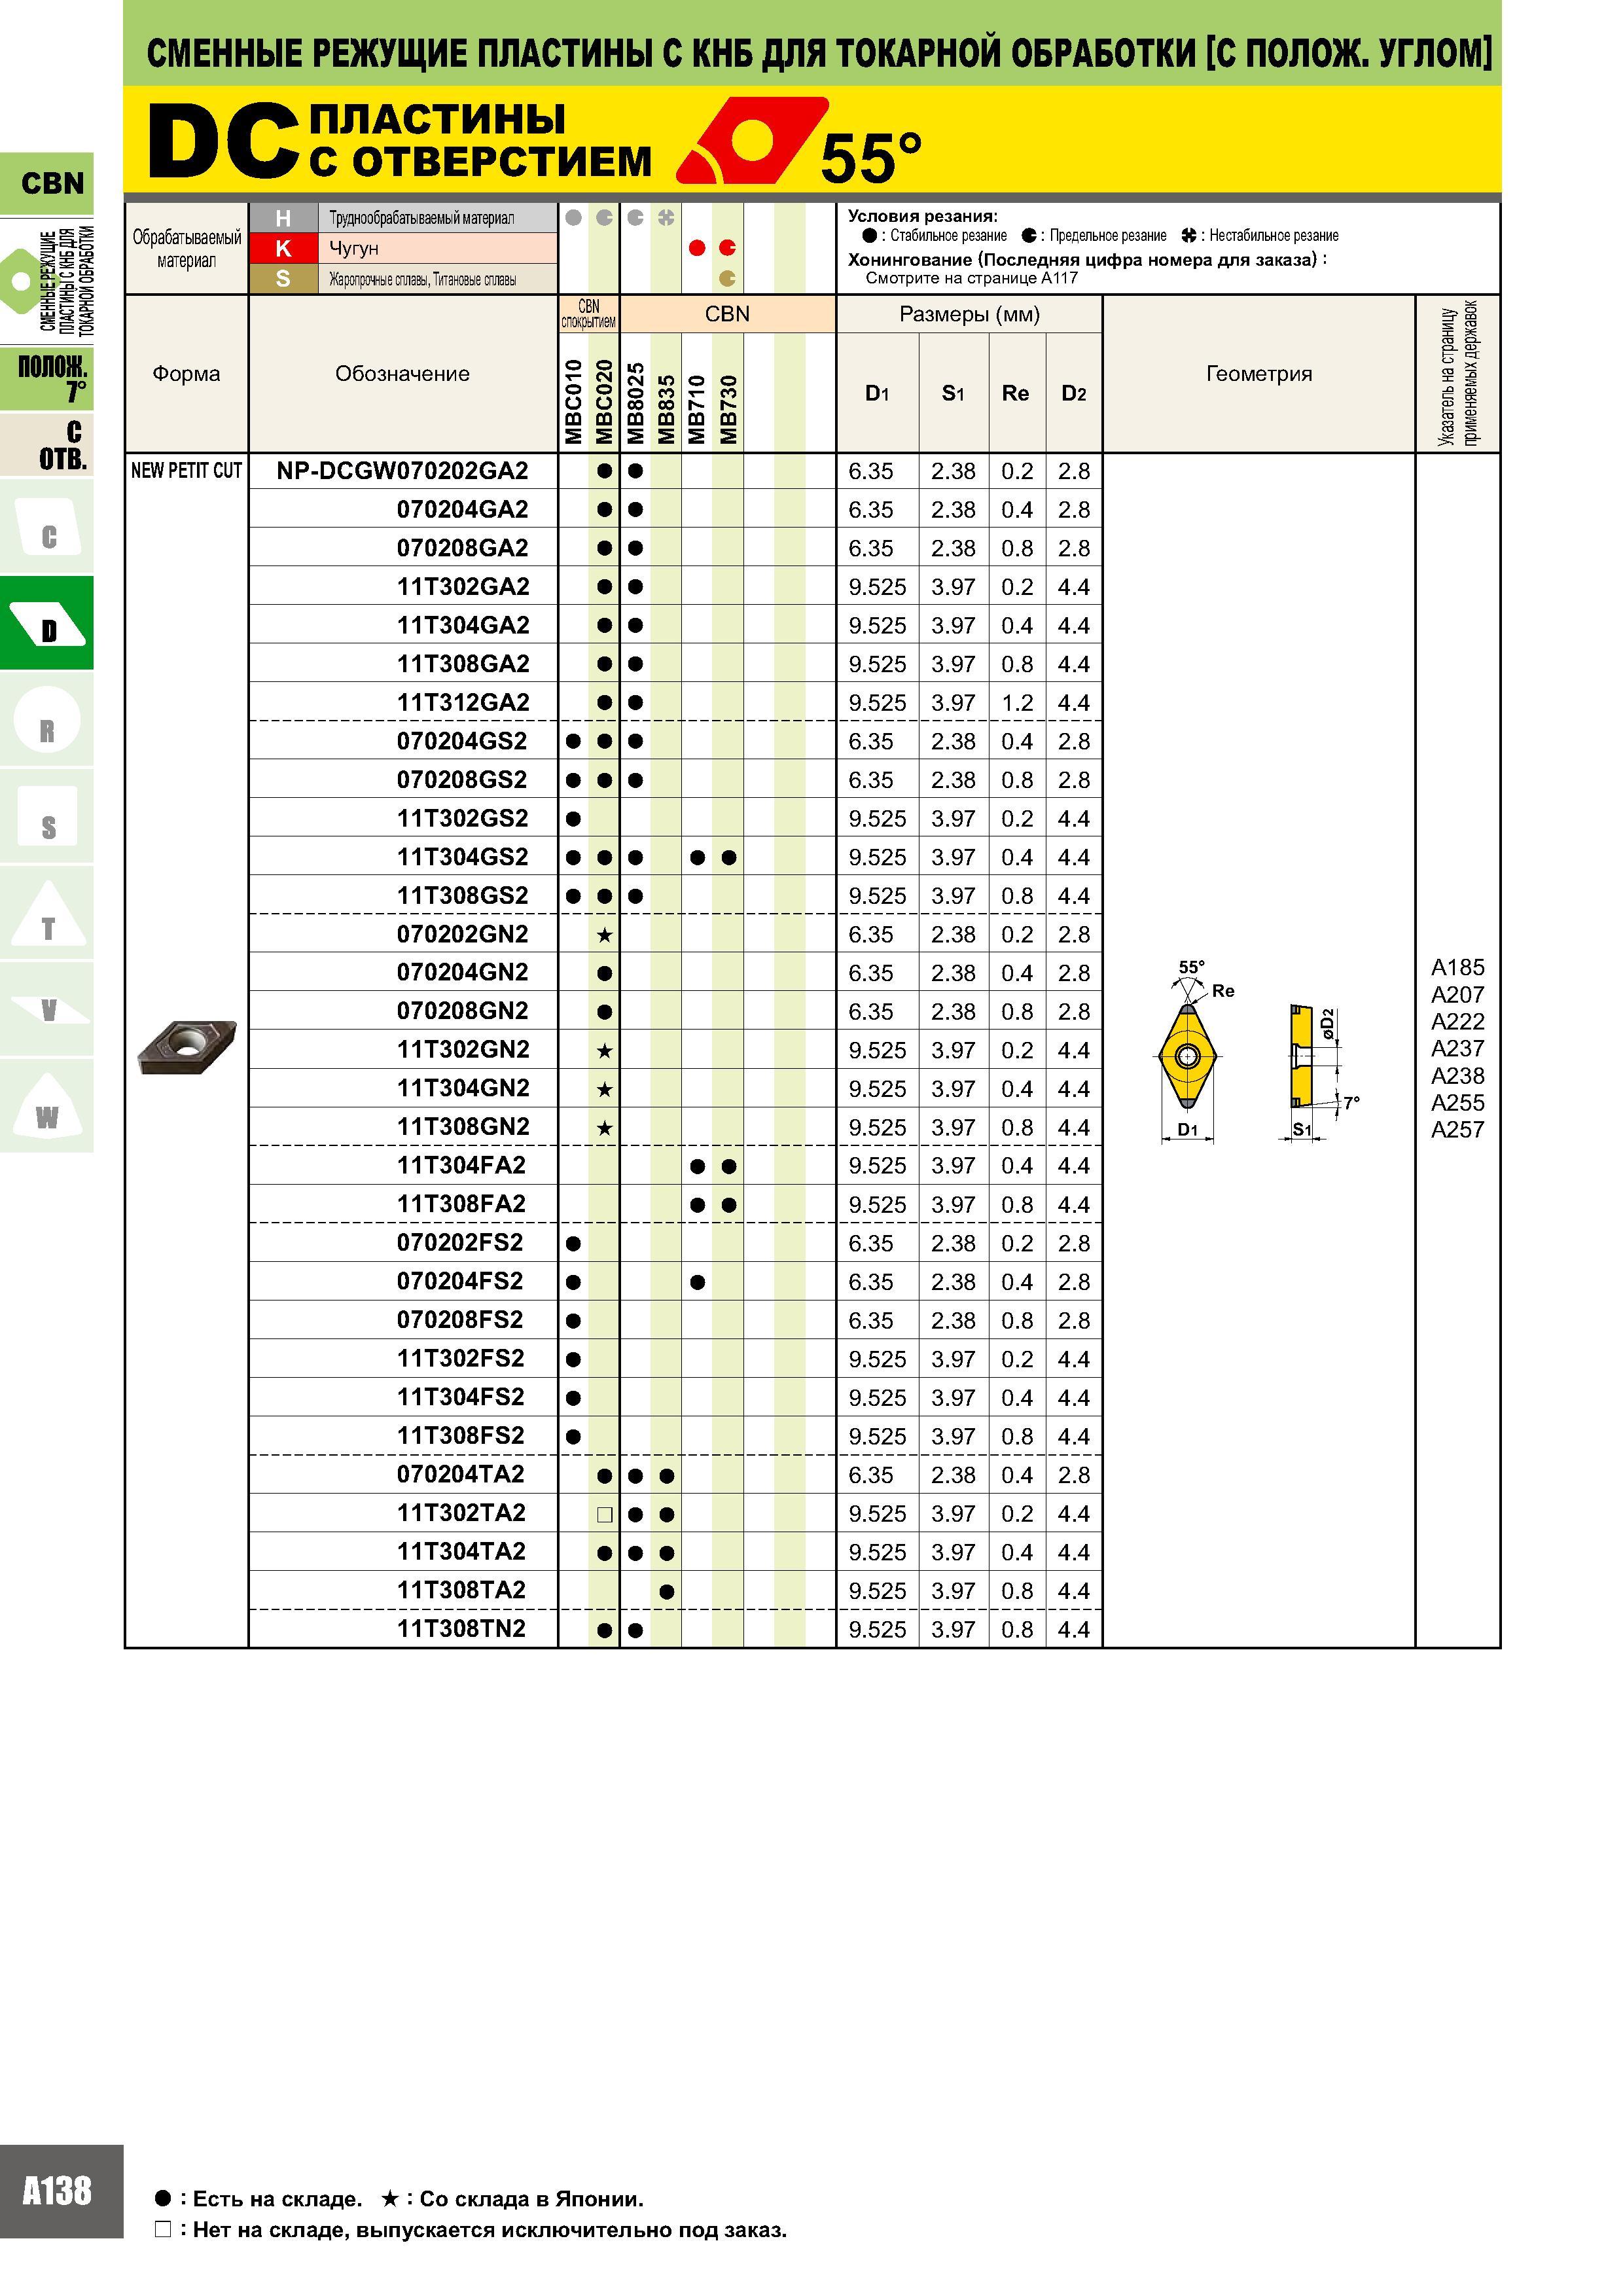
Task: Select the С ОТВ. side tab
Action: pyautogui.click(x=47, y=444)
